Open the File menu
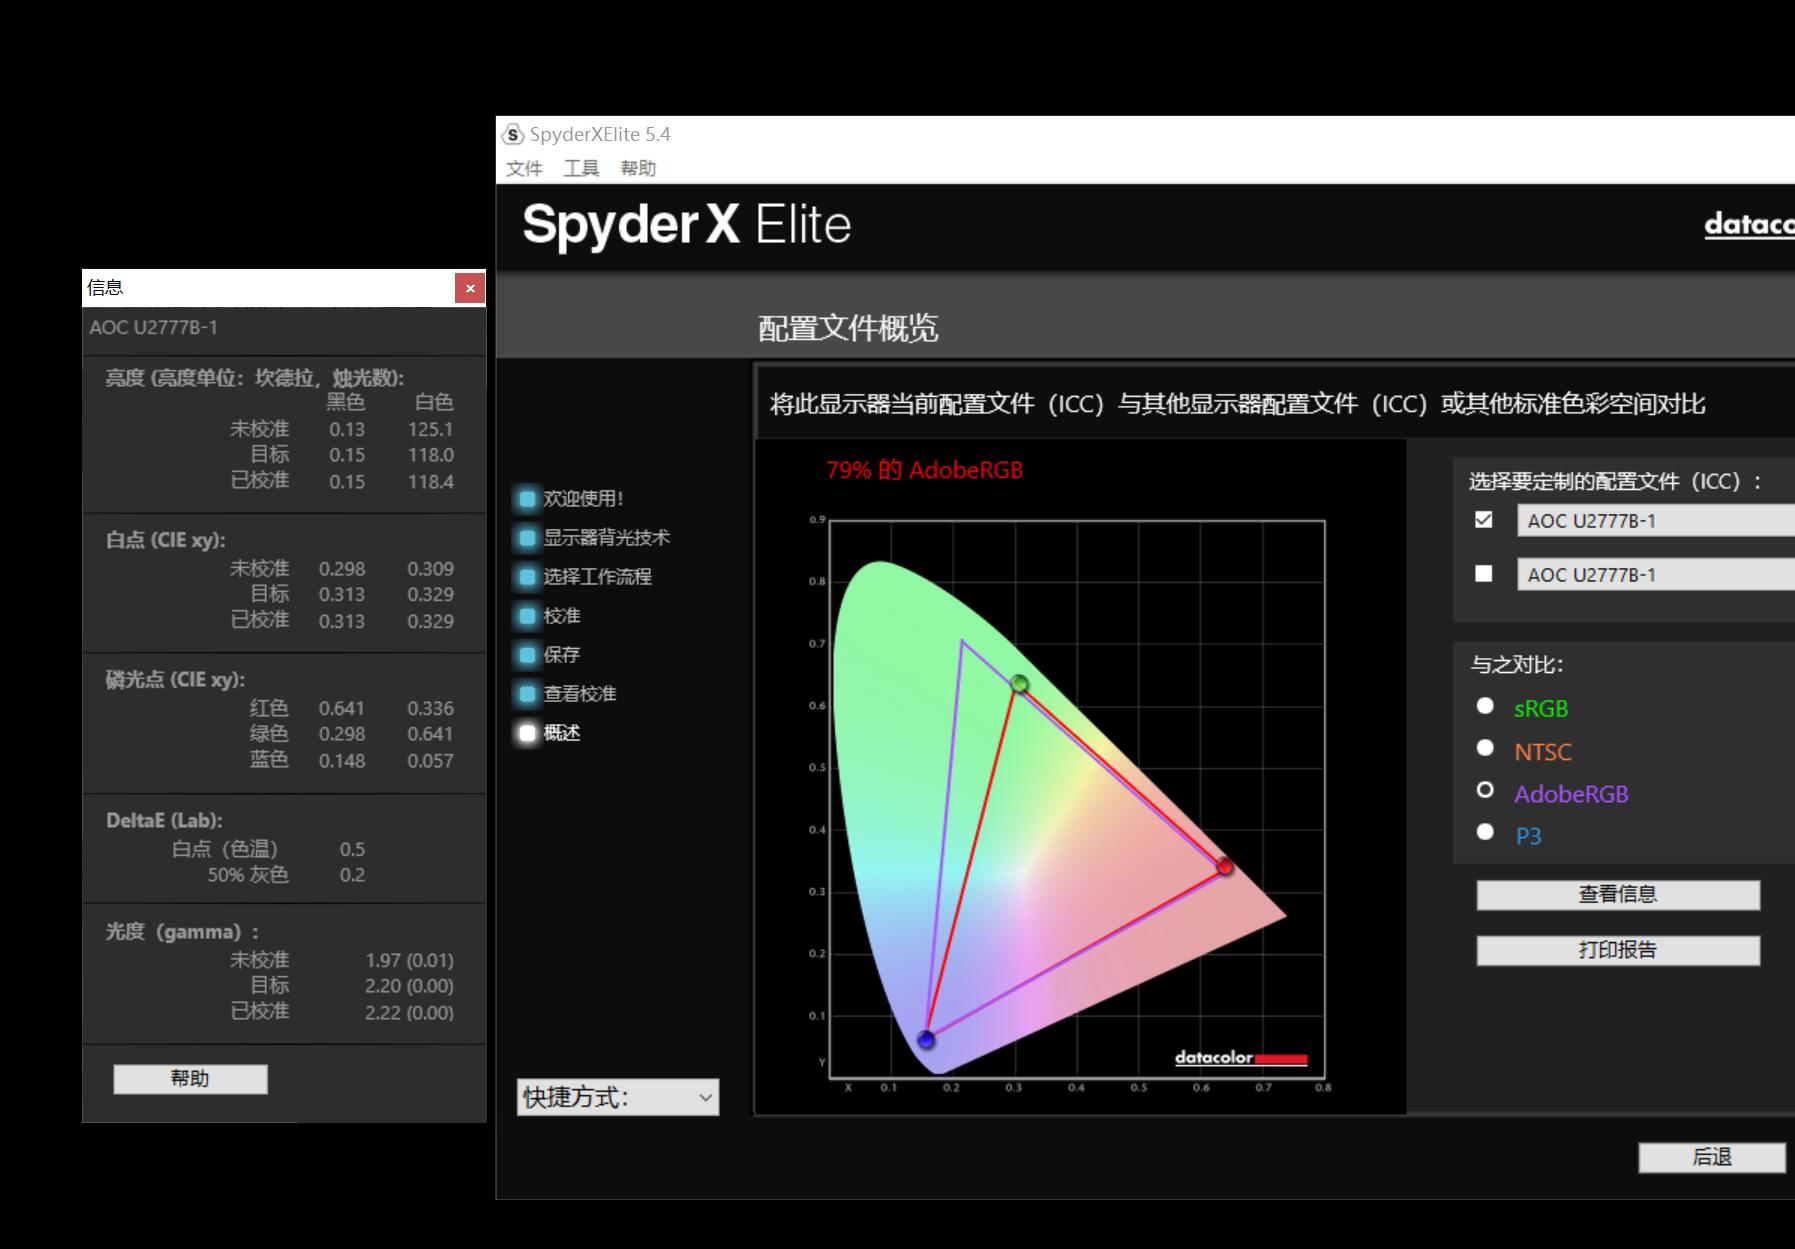The width and height of the screenshot is (1795, 1249). pos(524,168)
